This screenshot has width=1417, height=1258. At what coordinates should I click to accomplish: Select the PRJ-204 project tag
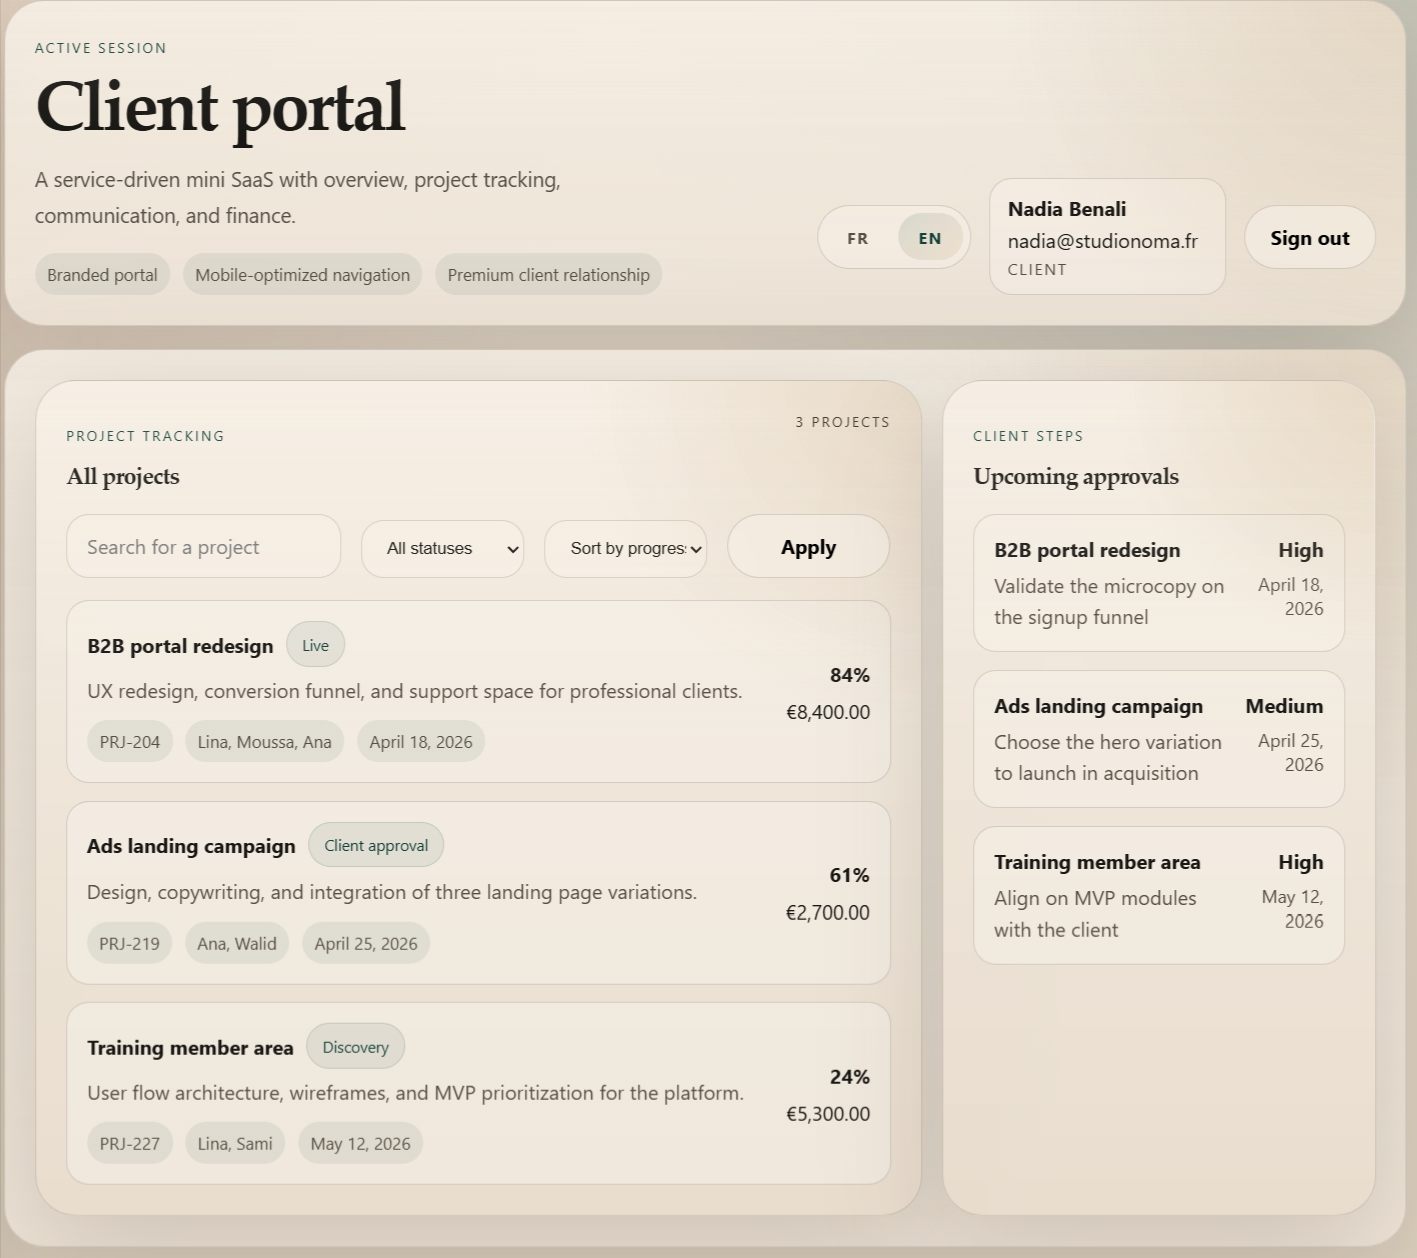[x=129, y=740]
